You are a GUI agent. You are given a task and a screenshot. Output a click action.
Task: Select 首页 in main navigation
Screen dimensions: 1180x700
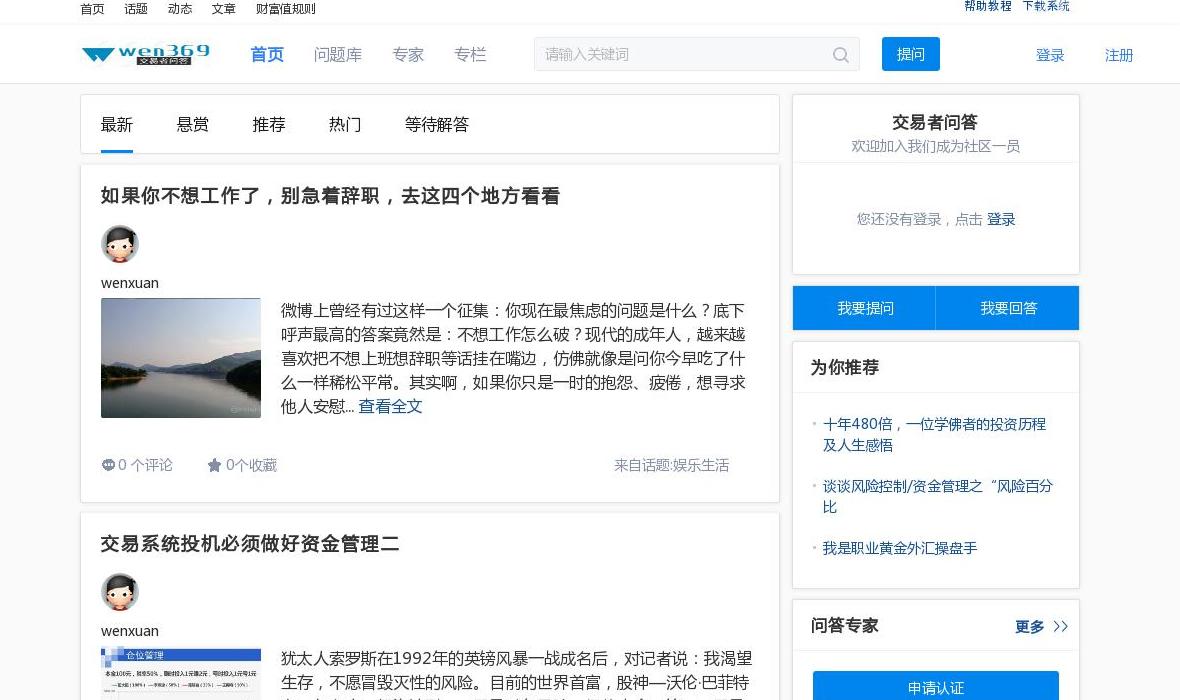(x=267, y=54)
